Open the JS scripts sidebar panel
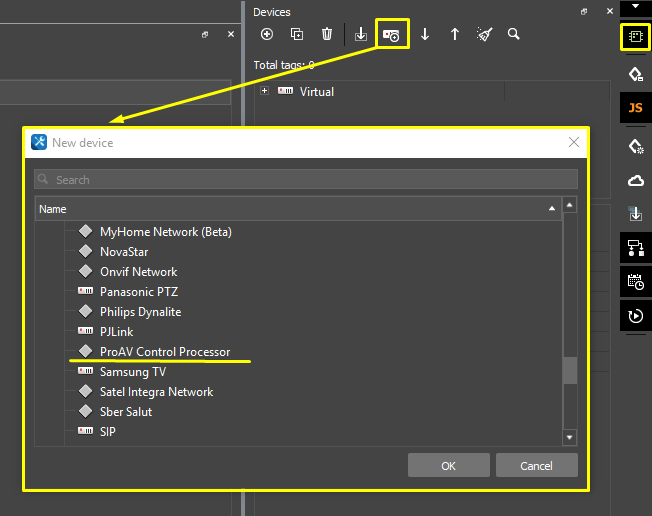The height and width of the screenshot is (516, 652). 635,108
